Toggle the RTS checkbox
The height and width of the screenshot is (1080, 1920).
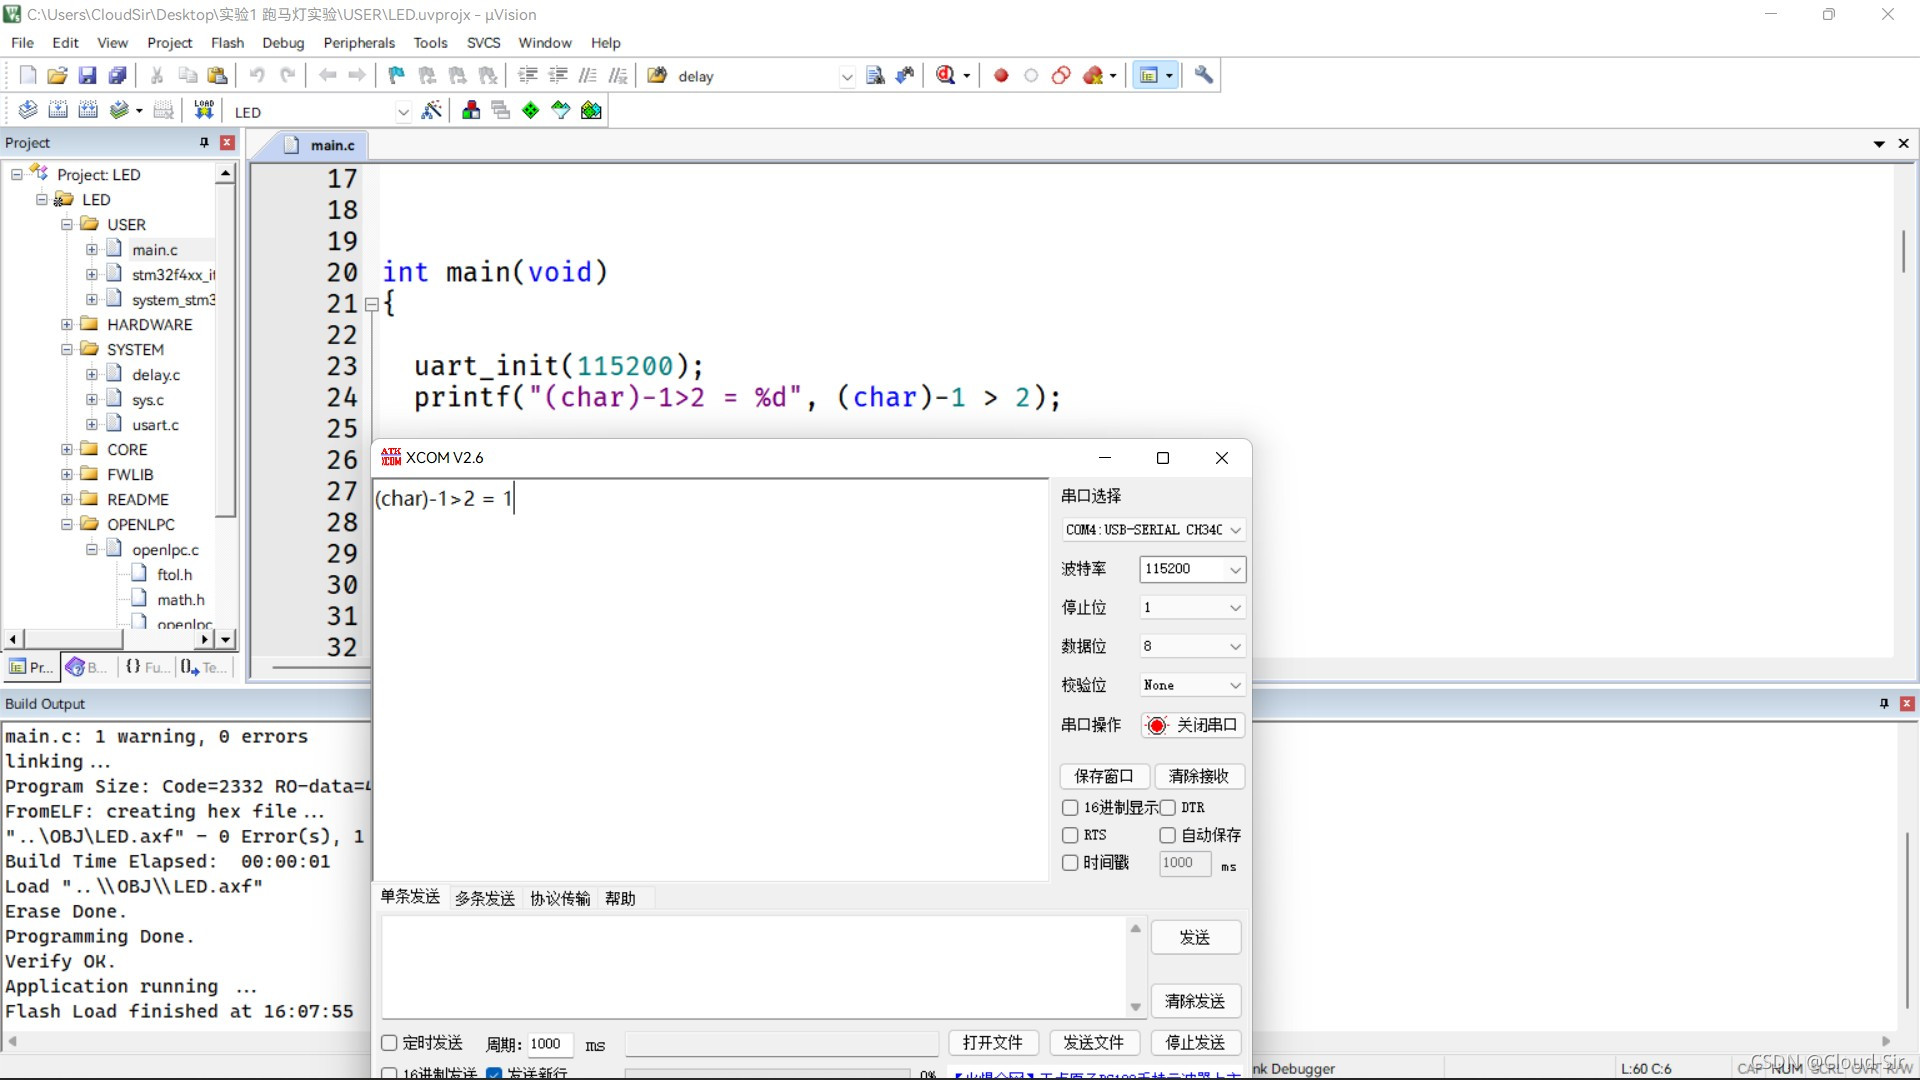[x=1070, y=835]
